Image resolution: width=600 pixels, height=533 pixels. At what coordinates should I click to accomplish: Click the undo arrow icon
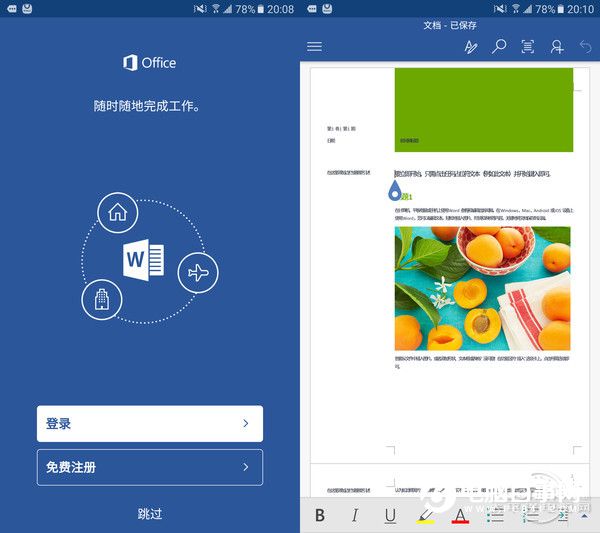coord(585,47)
